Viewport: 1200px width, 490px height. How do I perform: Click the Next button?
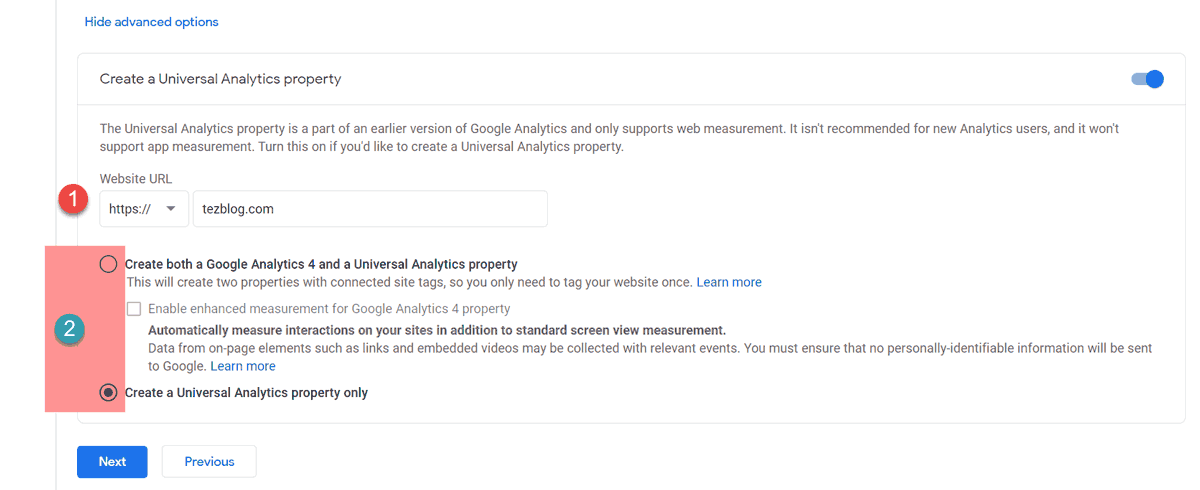click(112, 461)
